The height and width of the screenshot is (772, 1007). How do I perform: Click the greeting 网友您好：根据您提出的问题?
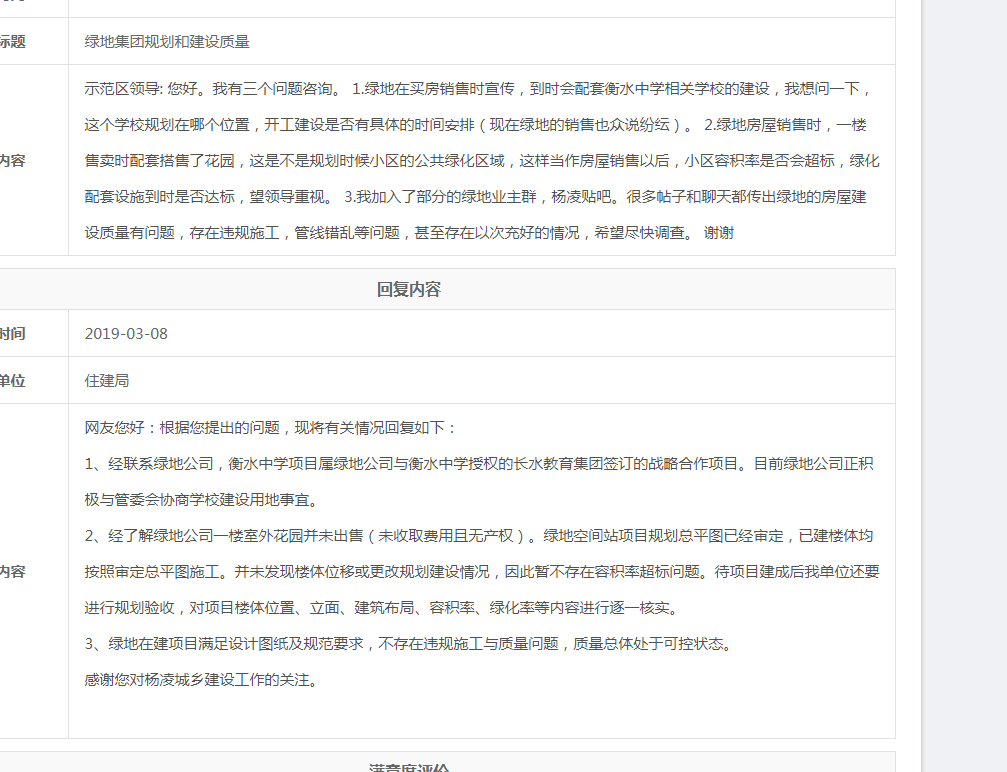point(270,428)
